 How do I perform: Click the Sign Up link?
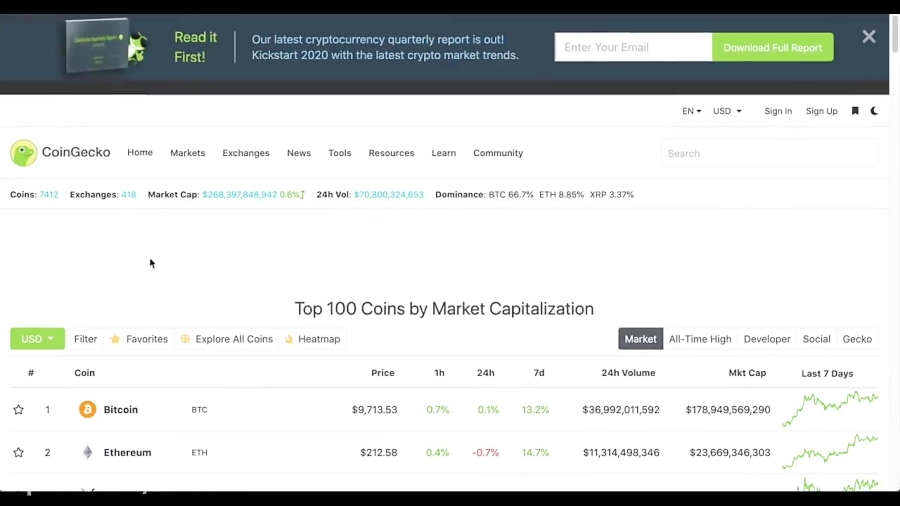(821, 111)
